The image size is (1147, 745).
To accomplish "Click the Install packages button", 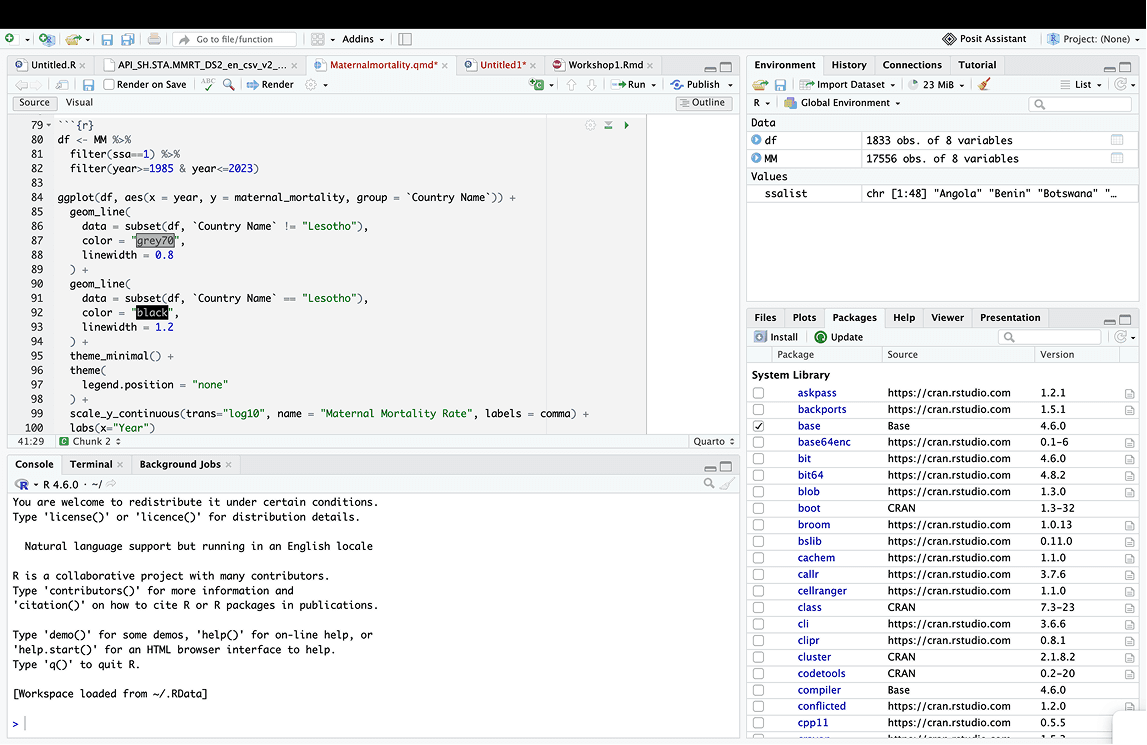I will (x=776, y=337).
